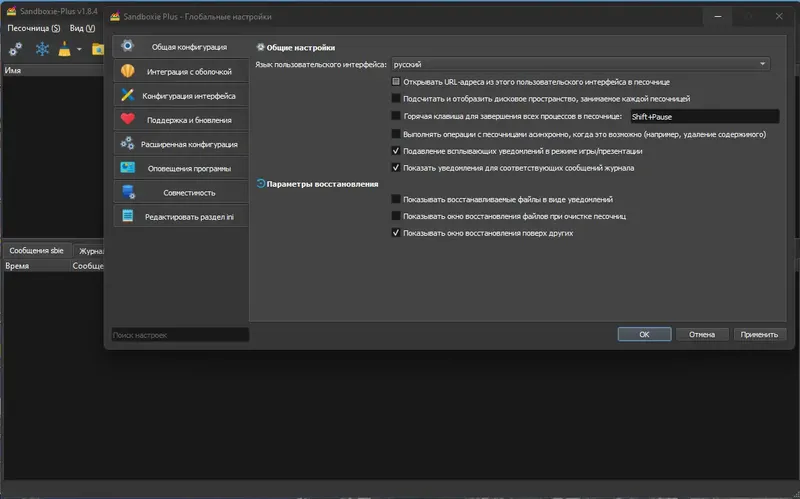
Task: Open the Вид menu
Action: (82, 28)
